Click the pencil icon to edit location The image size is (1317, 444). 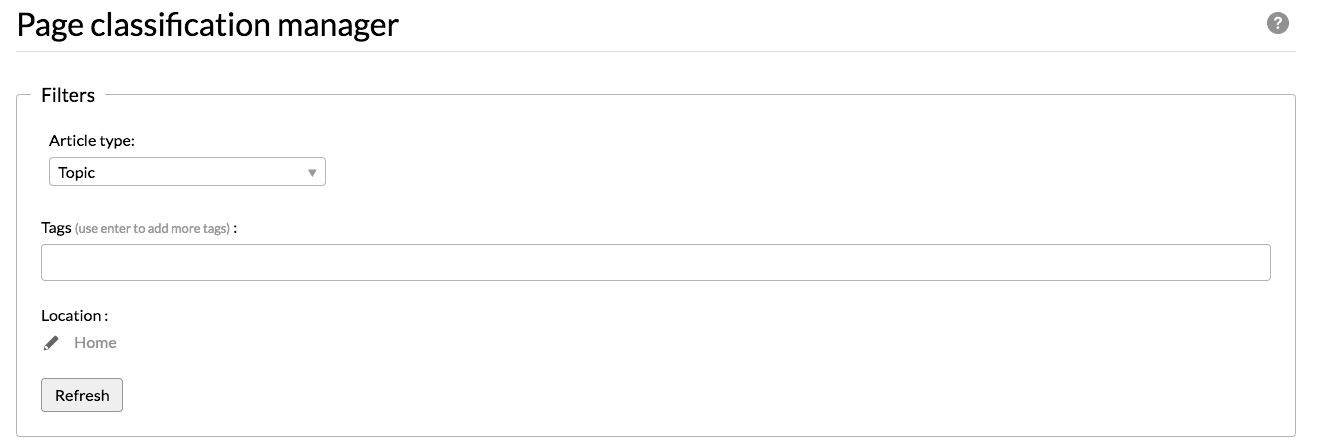(x=52, y=343)
